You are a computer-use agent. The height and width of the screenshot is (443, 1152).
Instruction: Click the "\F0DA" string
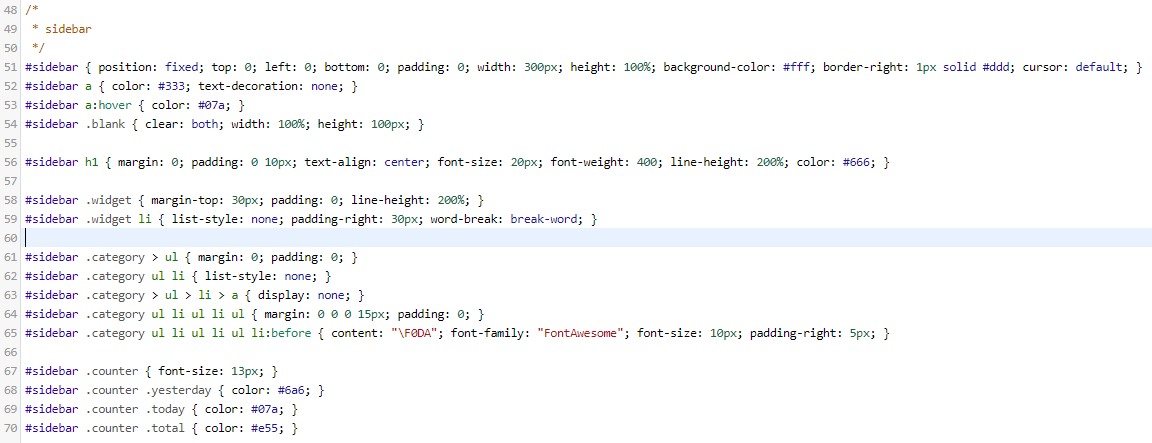[414, 334]
